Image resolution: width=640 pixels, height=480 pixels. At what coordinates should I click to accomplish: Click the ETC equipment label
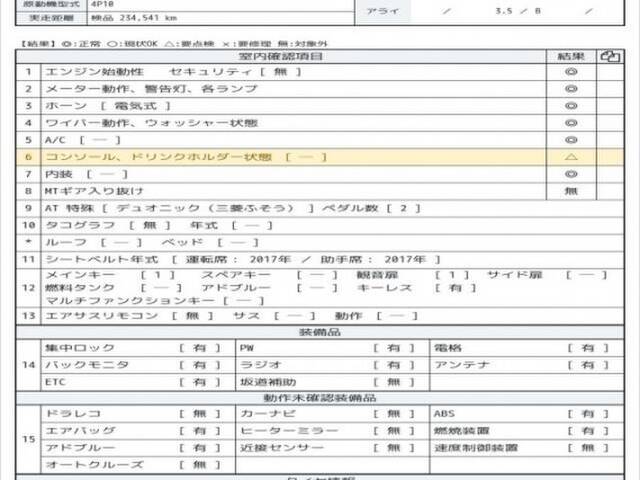pyautogui.click(x=55, y=382)
